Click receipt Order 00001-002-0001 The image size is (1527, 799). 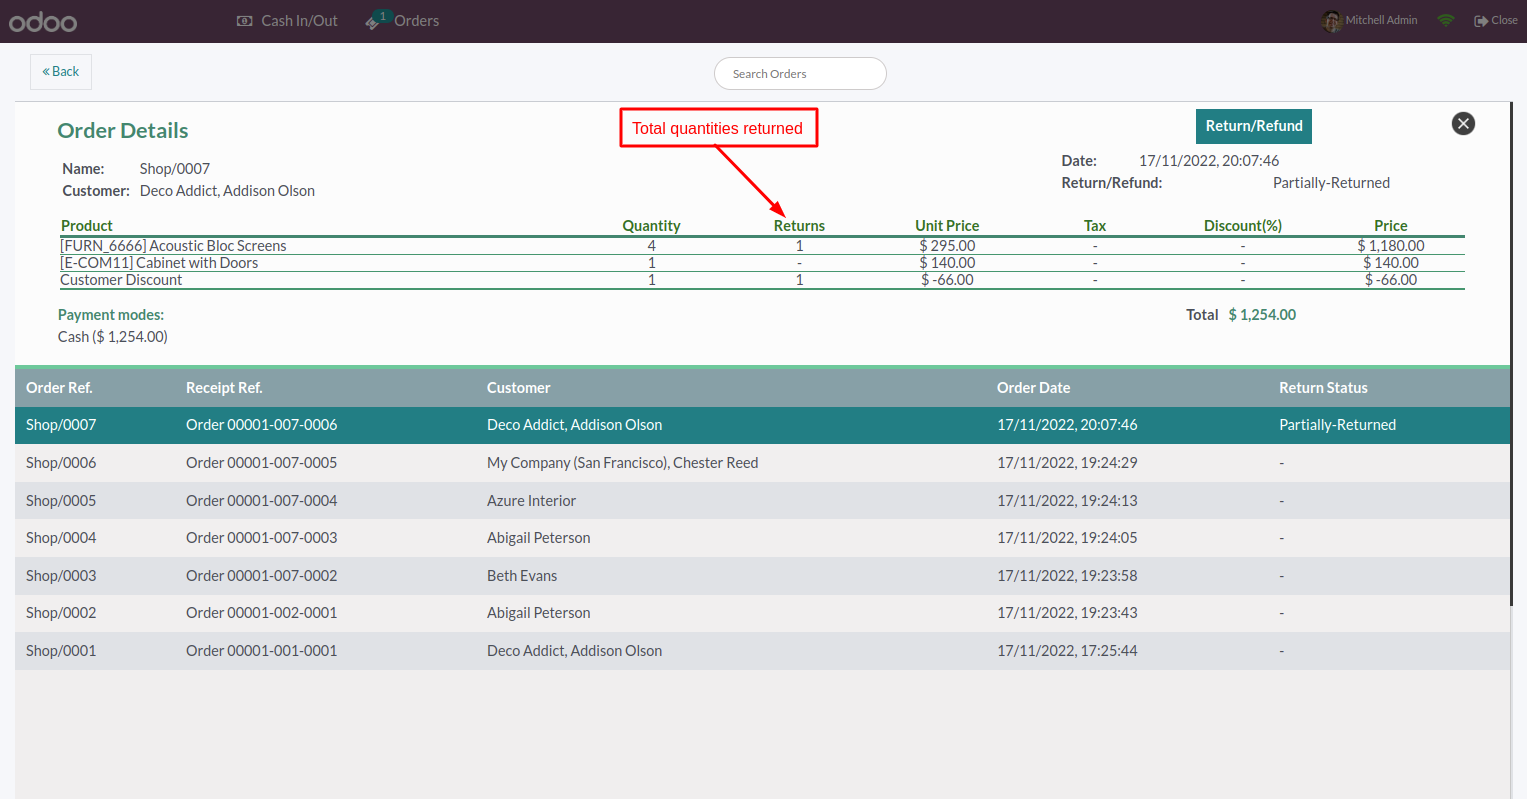(x=261, y=613)
